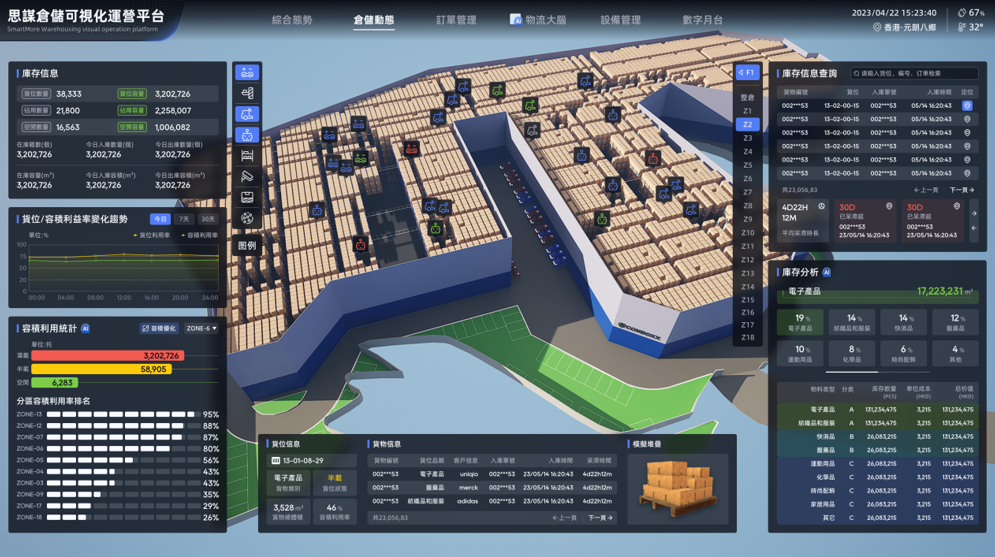The height and width of the screenshot is (557, 995).
Task: Open the 图例 legend panel
Action: (x=247, y=246)
